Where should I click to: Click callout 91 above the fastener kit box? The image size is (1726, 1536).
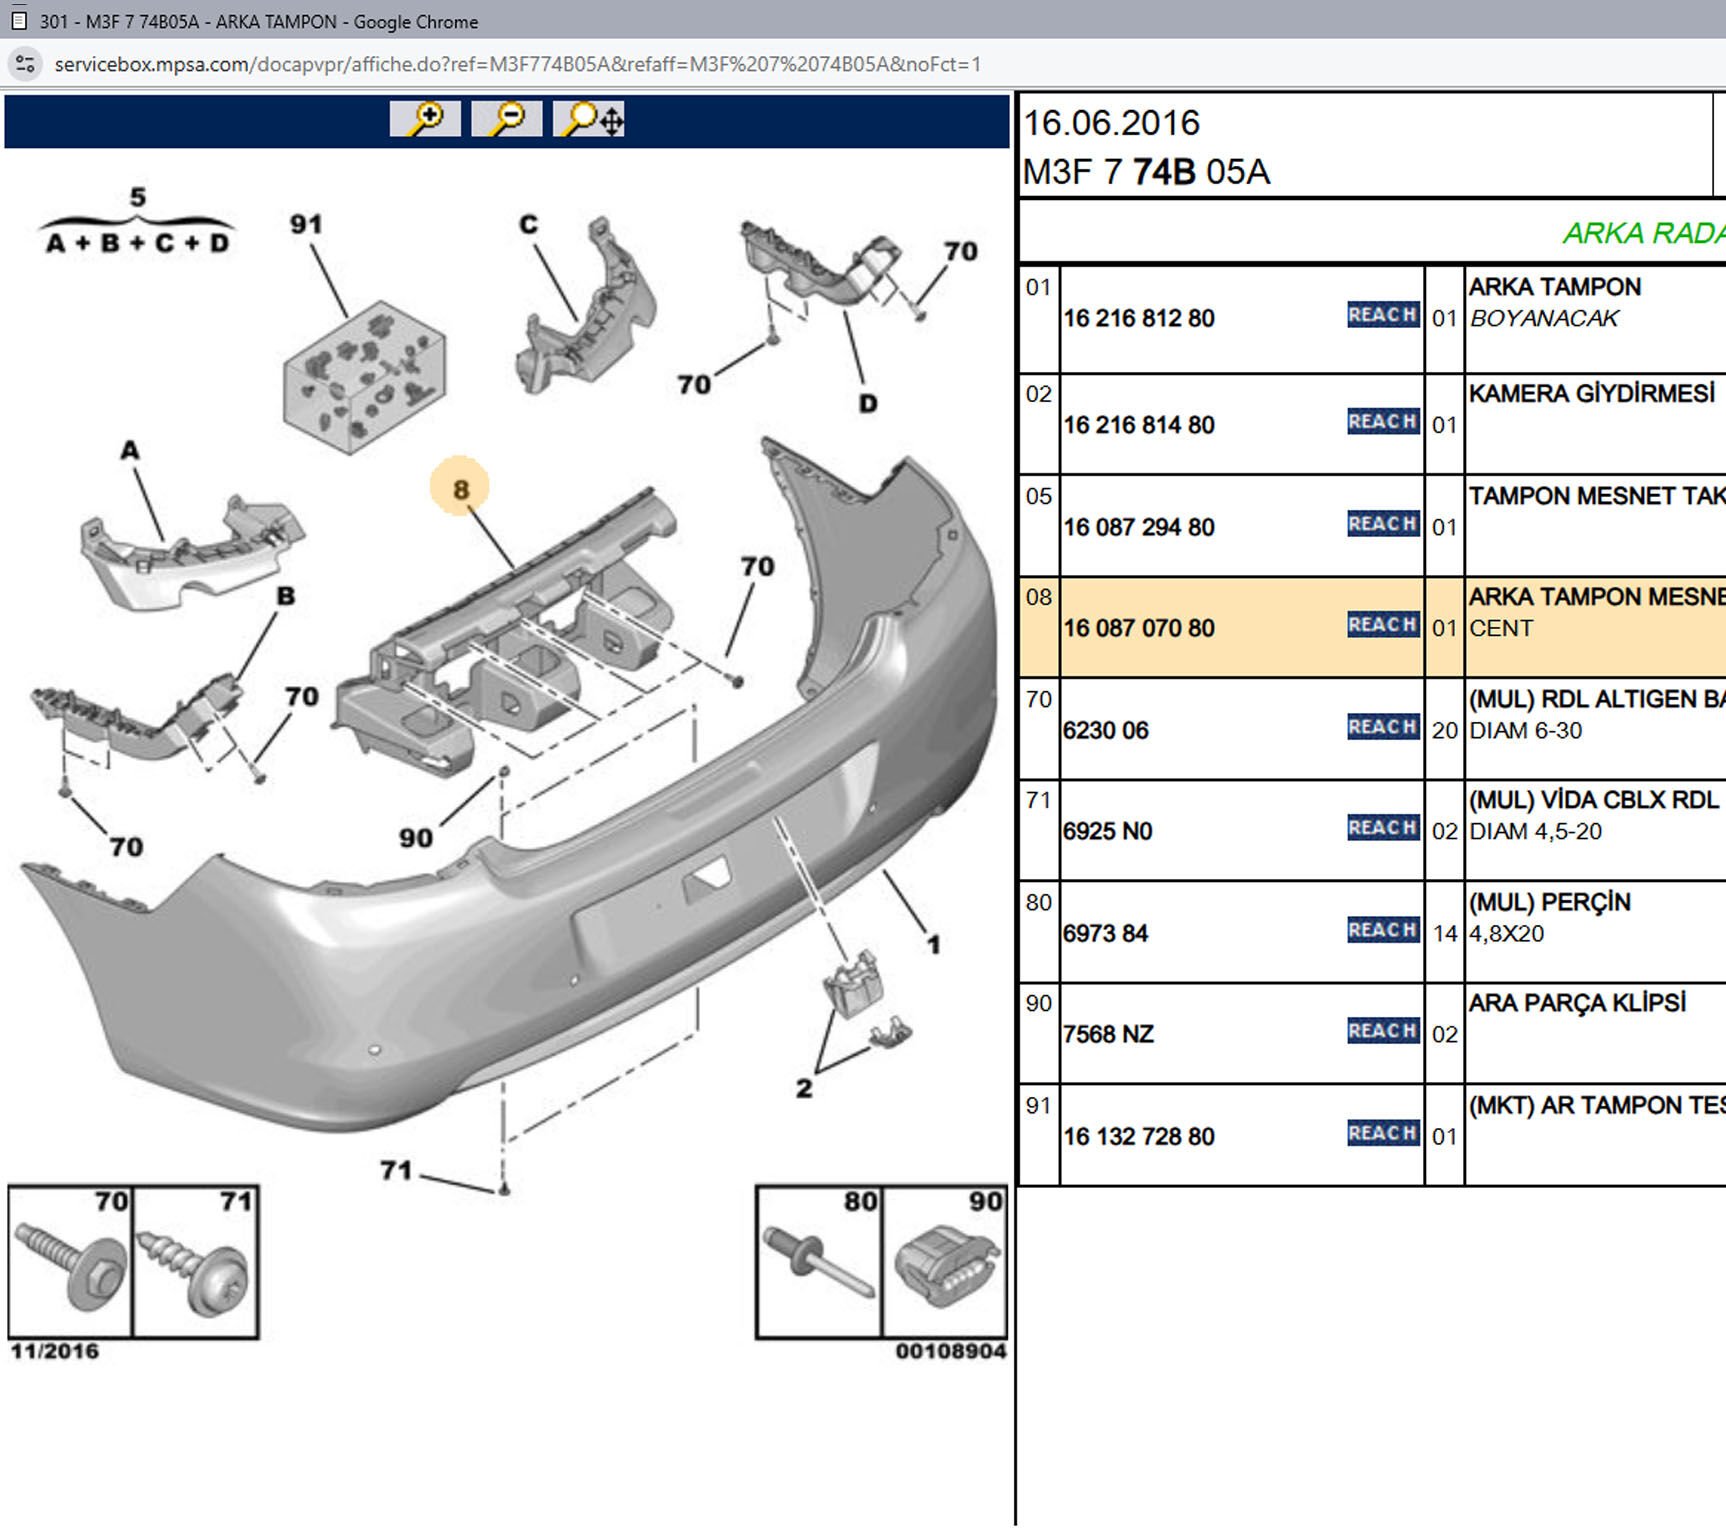(x=306, y=225)
